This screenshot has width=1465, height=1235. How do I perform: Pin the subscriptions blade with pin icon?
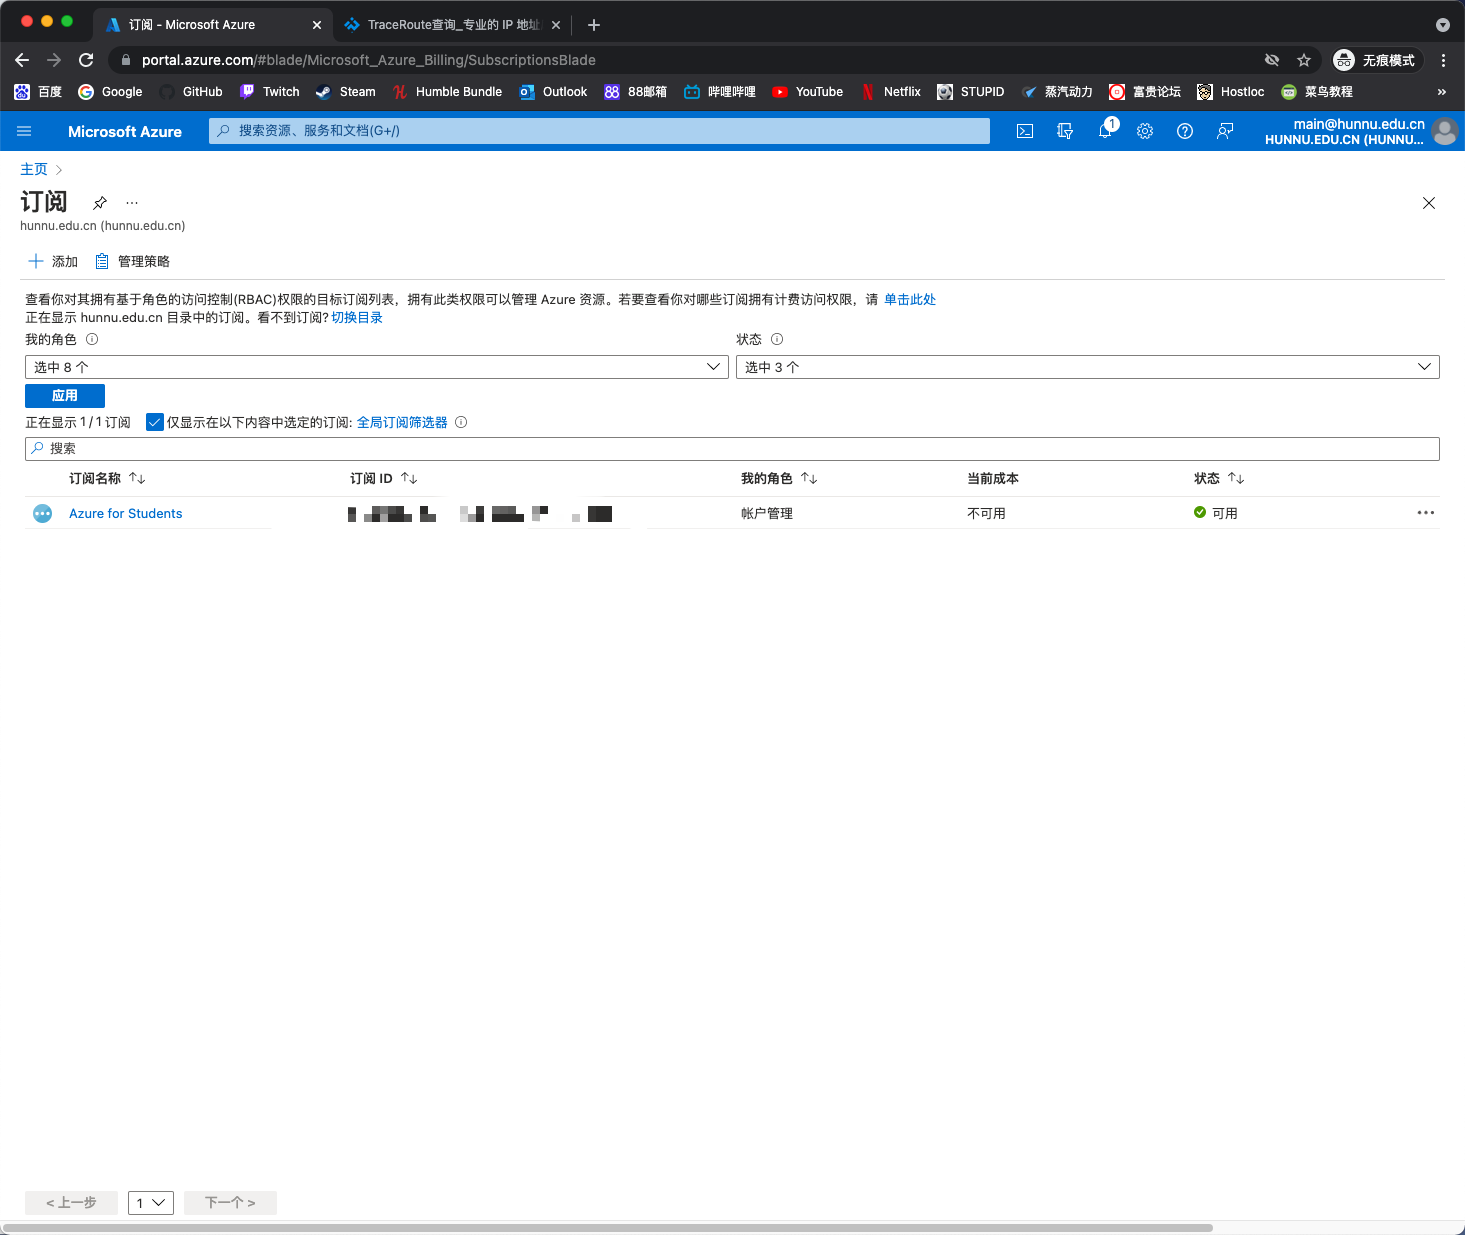pos(100,203)
